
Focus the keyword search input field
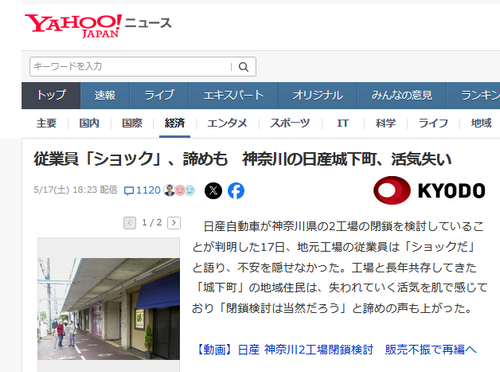131,67
